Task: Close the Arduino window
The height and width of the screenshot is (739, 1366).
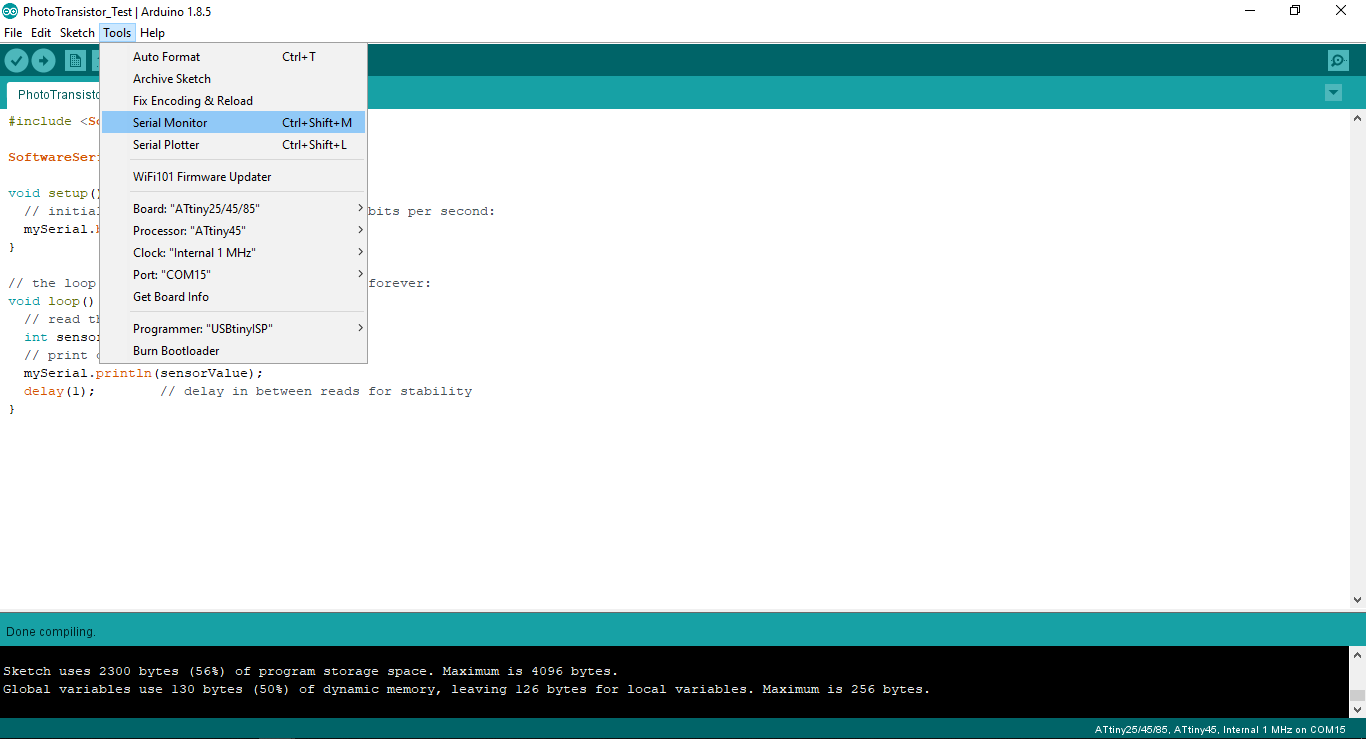Action: click(1342, 11)
